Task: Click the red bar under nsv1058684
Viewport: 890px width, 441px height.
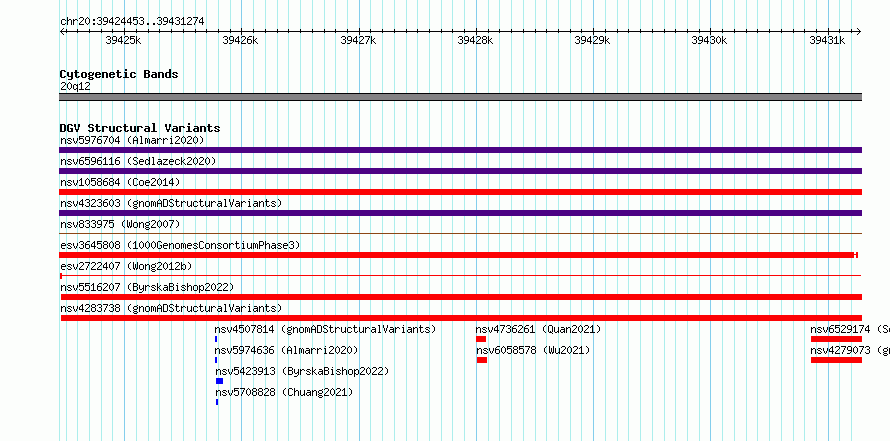Action: point(460,192)
